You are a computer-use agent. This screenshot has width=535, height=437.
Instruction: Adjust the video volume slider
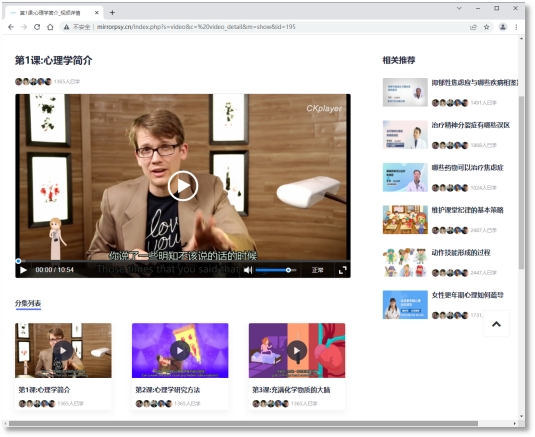tap(276, 270)
